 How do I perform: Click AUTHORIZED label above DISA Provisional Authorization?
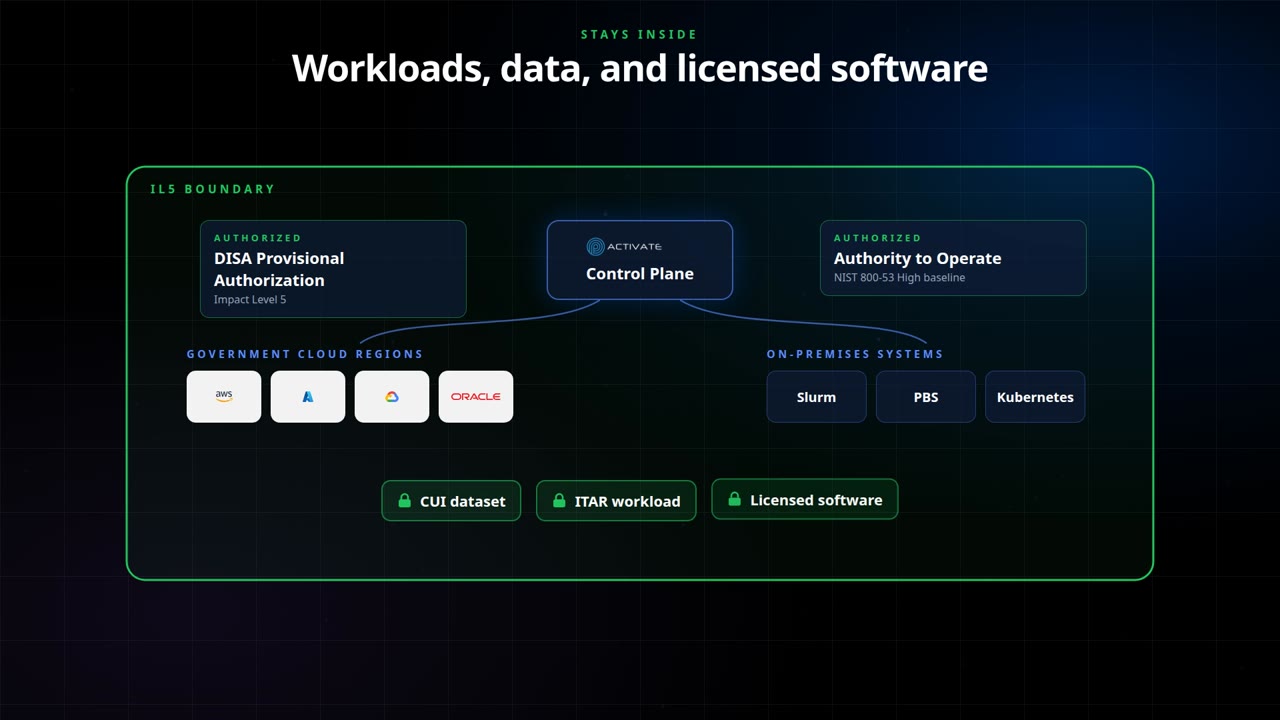point(257,238)
